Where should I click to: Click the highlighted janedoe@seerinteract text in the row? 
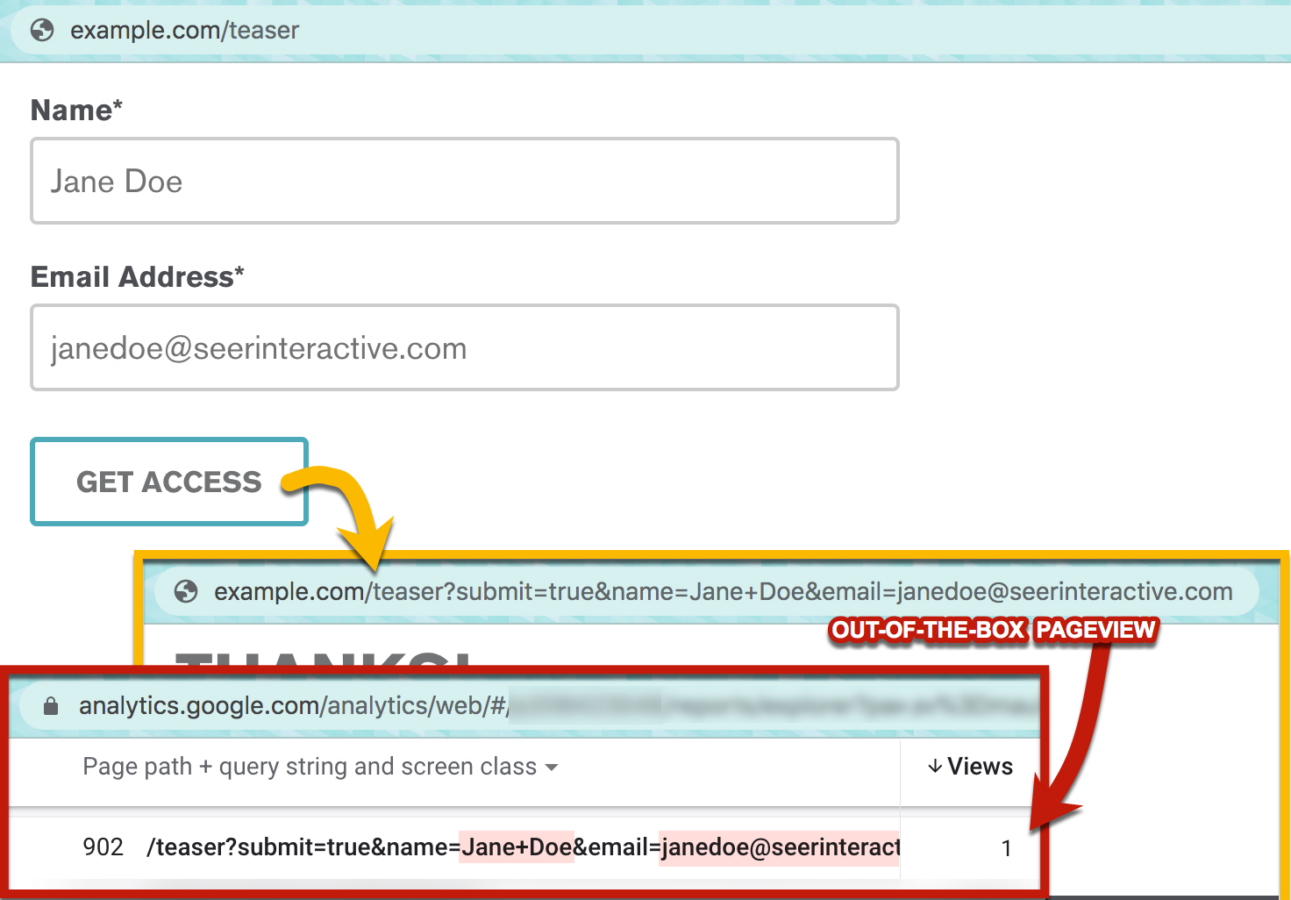(778, 848)
